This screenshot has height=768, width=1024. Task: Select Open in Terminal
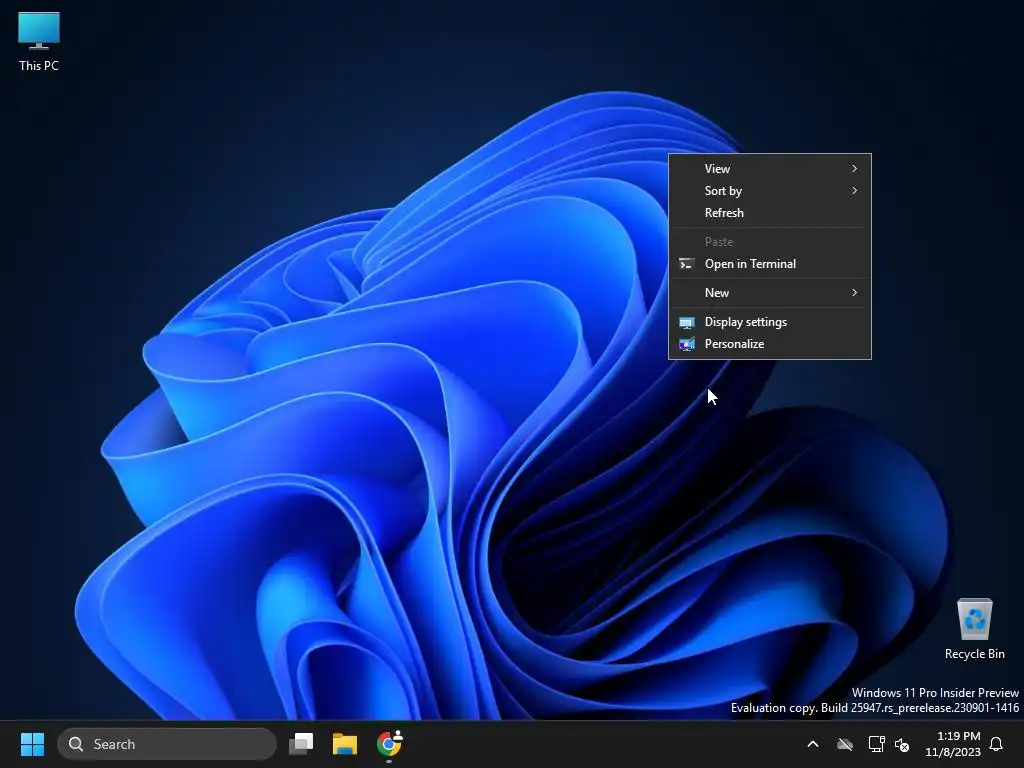[770, 264]
